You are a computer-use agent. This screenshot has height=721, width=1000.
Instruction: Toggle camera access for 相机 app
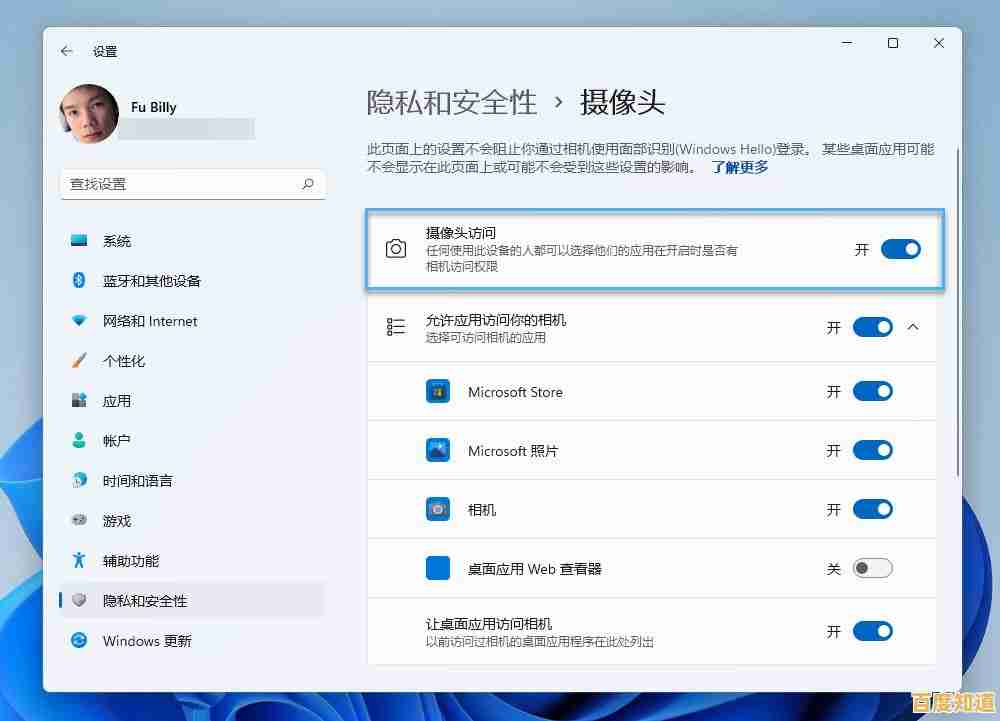872,509
